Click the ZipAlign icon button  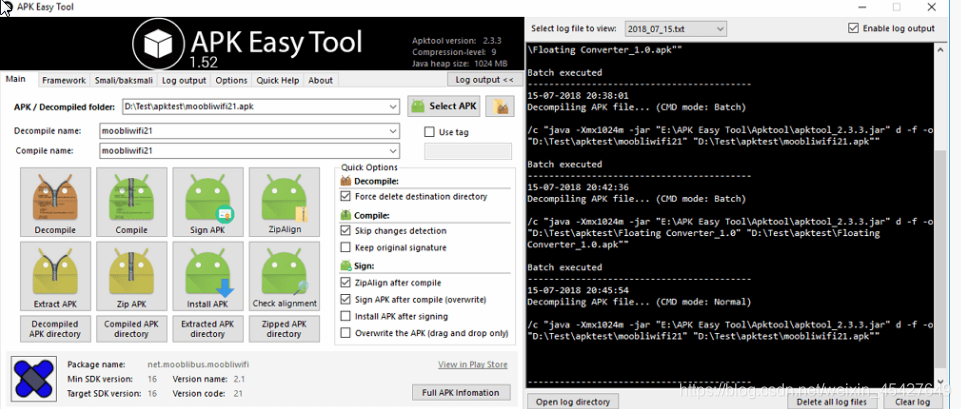click(284, 202)
